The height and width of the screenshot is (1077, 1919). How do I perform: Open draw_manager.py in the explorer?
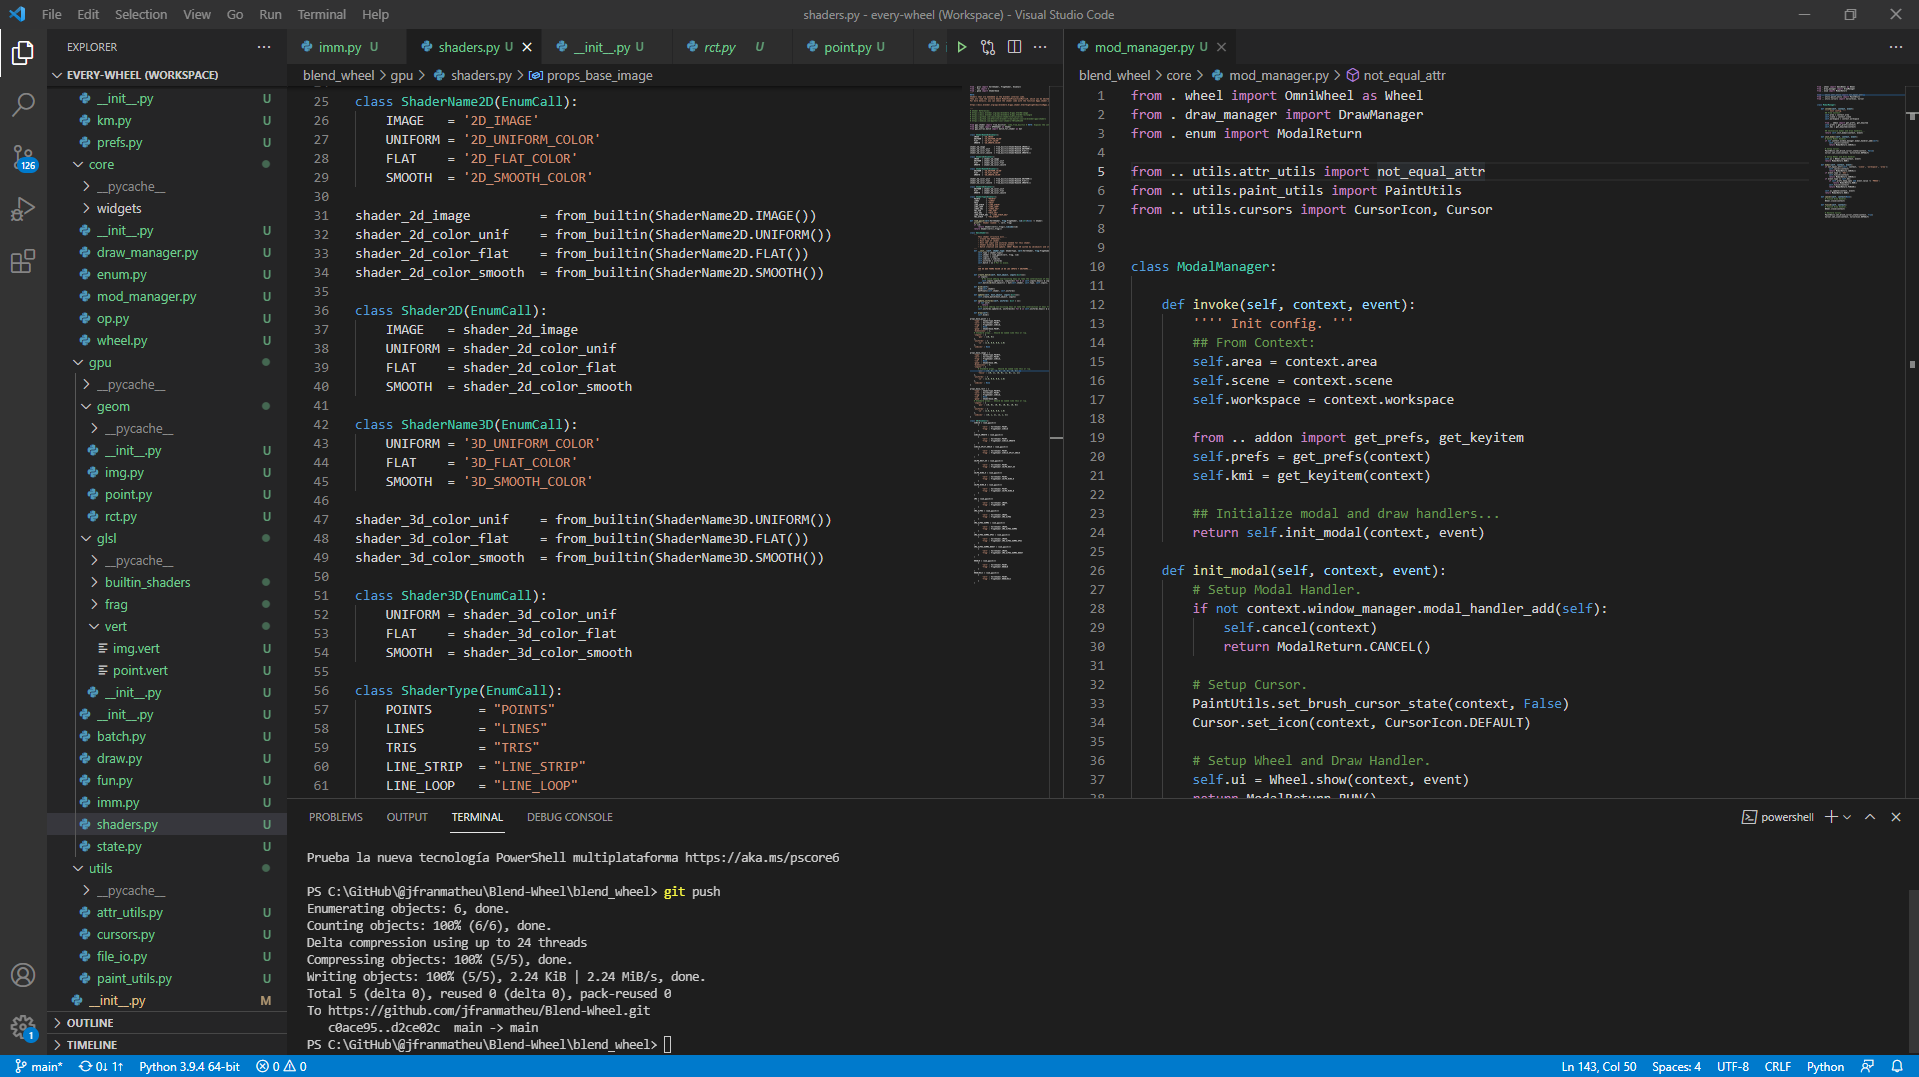147,252
